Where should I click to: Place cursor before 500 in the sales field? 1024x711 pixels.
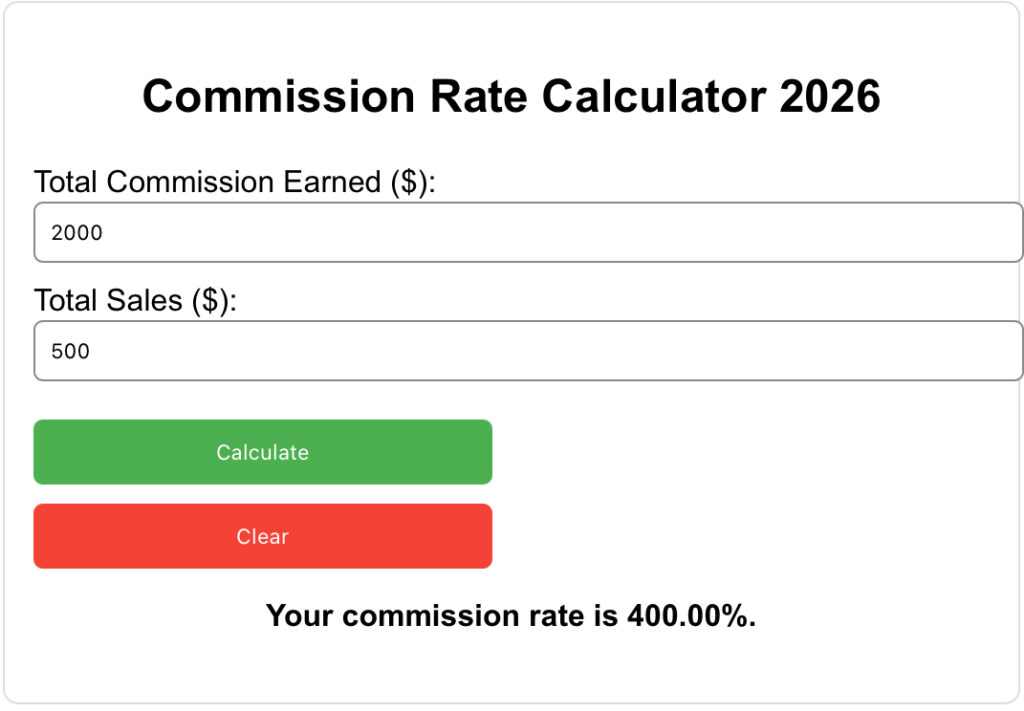click(51, 351)
